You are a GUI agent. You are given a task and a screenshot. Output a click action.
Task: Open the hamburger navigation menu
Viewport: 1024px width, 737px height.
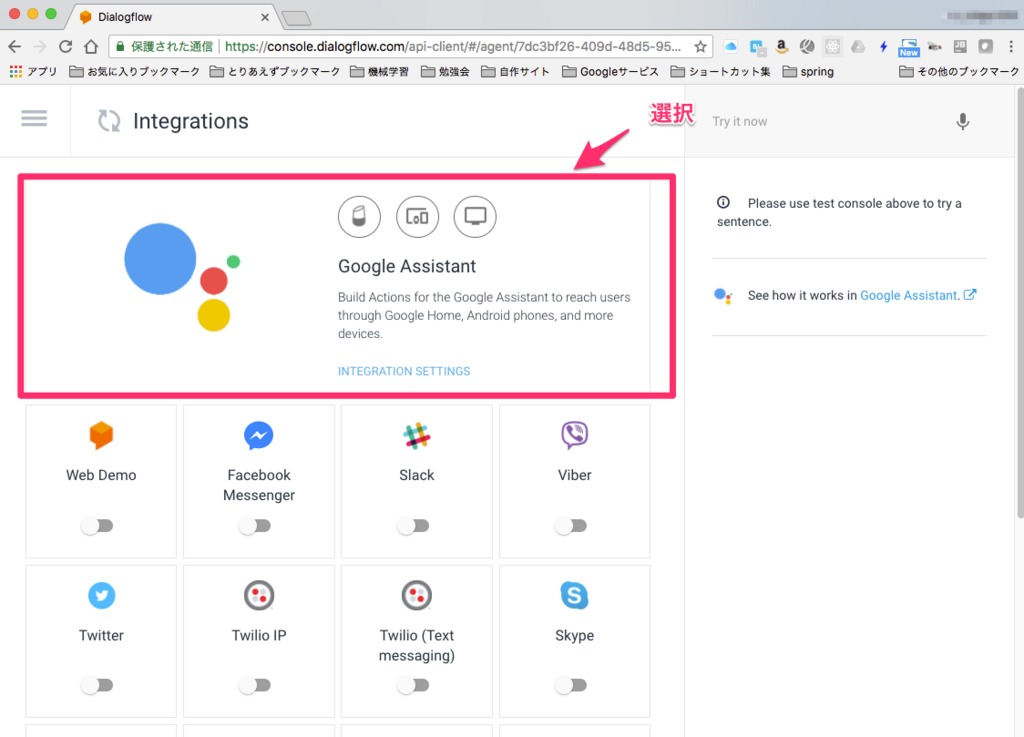tap(34, 119)
